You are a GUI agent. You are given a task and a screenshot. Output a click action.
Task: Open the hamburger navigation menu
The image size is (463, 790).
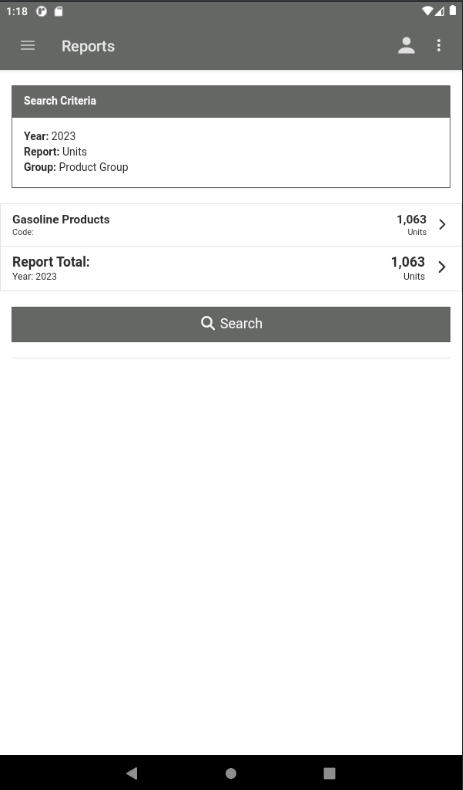click(28, 46)
